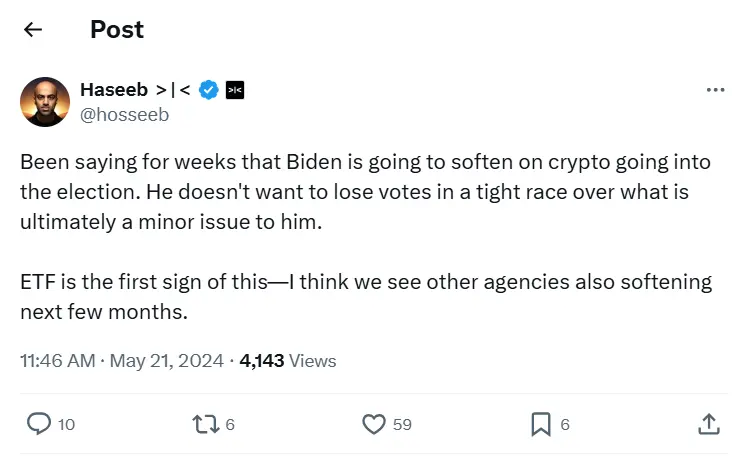Click the "Post" page heading

(117, 30)
